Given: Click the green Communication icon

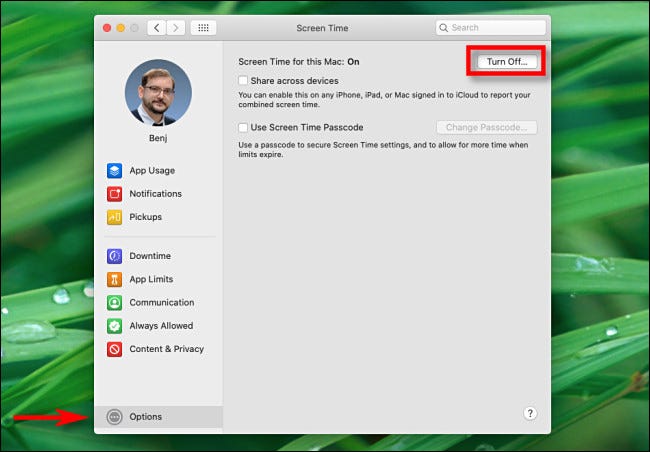Looking at the screenshot, I should point(114,302).
